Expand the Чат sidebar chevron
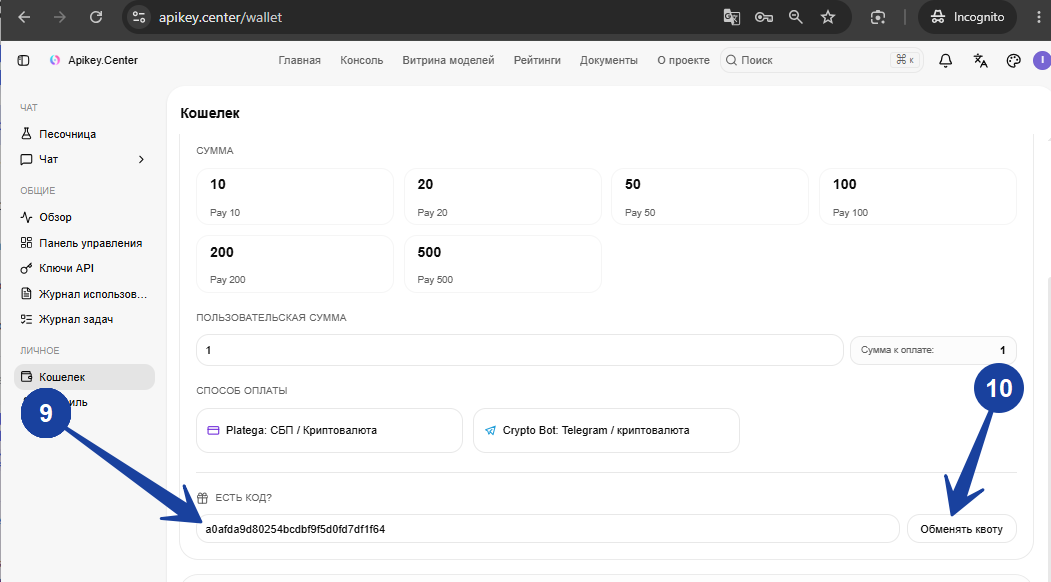This screenshot has width=1051, height=582. click(141, 160)
